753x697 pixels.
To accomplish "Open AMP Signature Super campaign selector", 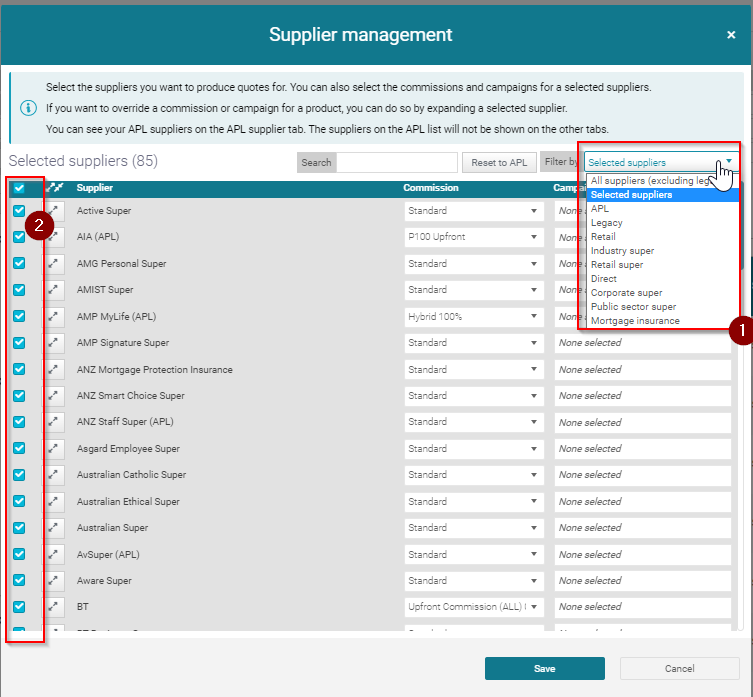I will [x=643, y=343].
